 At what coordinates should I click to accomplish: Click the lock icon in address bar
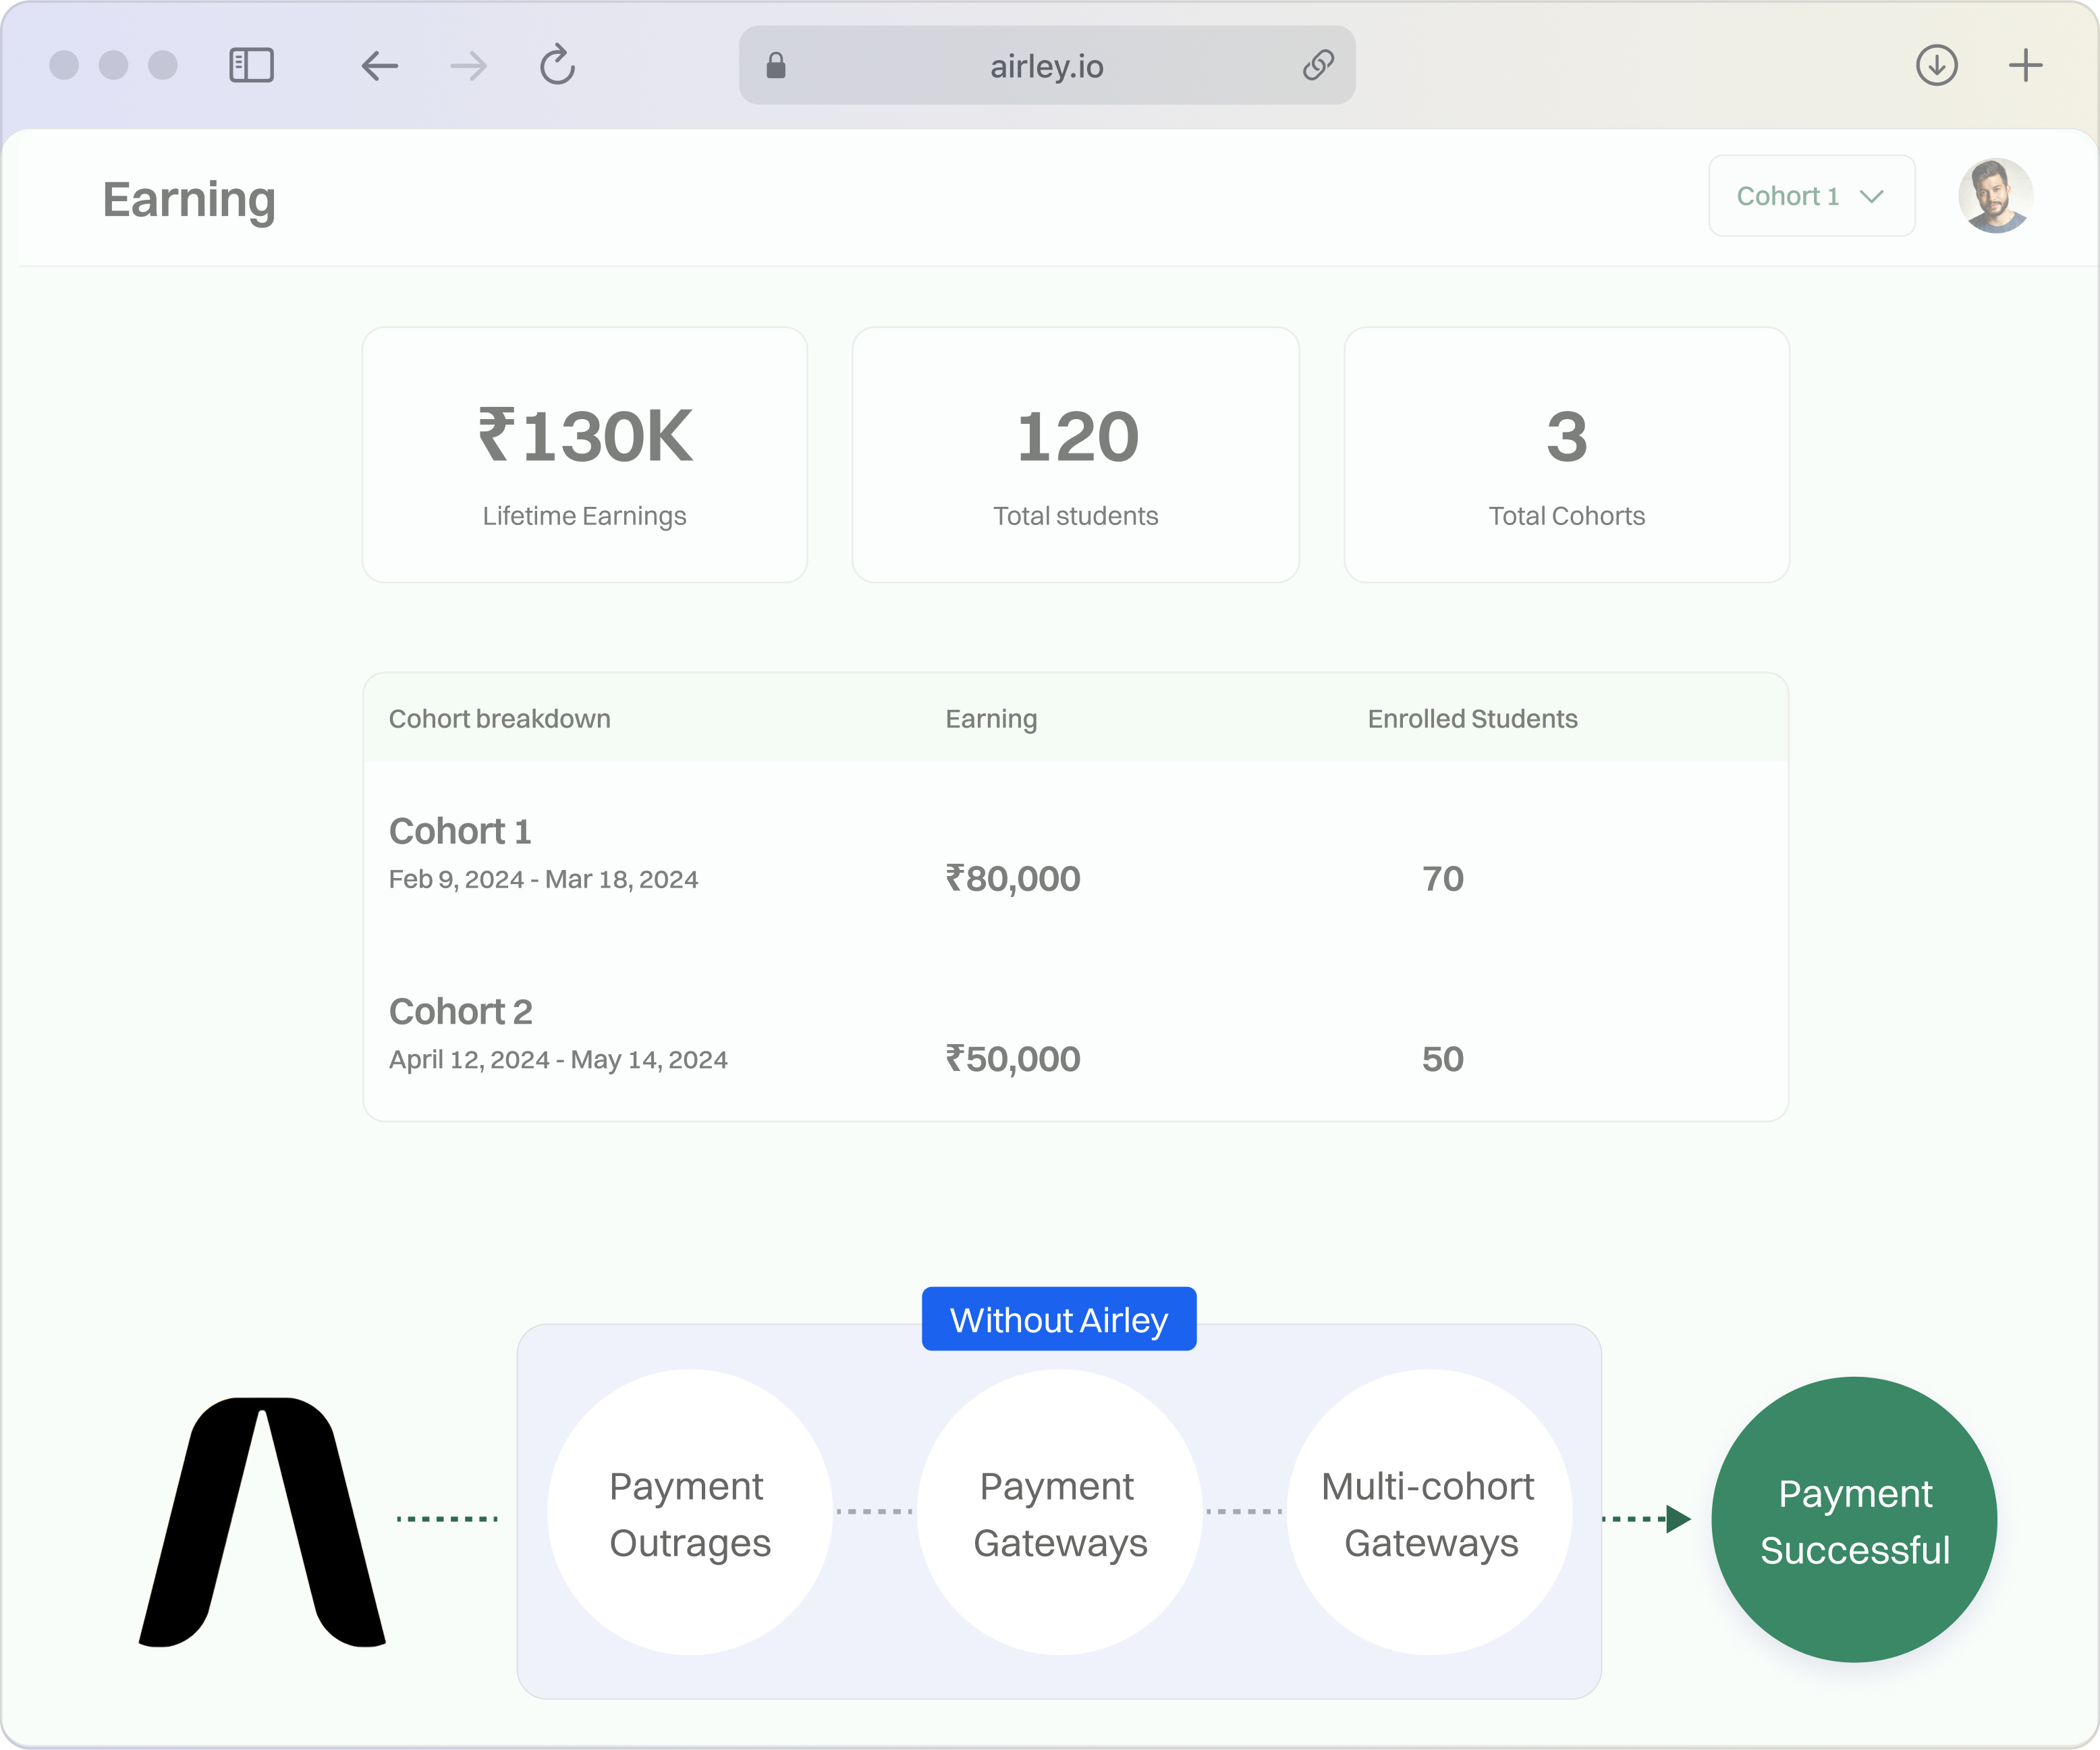point(776,66)
